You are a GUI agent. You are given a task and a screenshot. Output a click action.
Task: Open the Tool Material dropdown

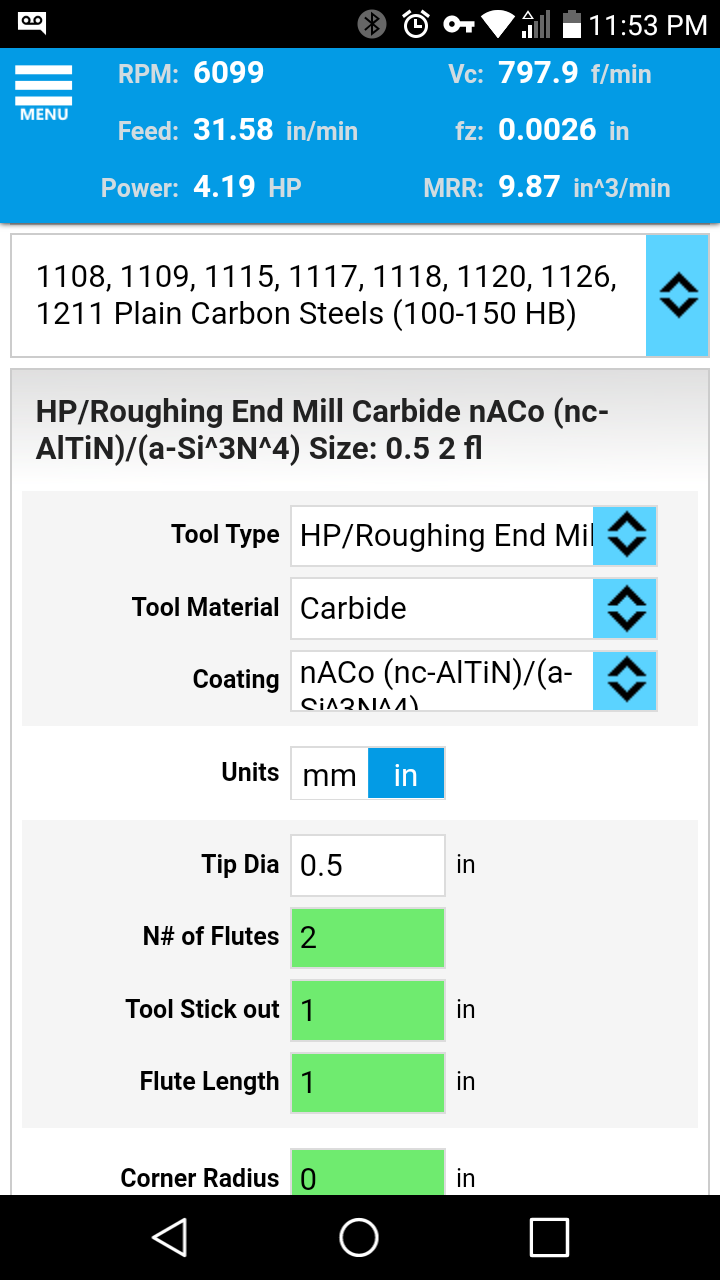coord(625,608)
